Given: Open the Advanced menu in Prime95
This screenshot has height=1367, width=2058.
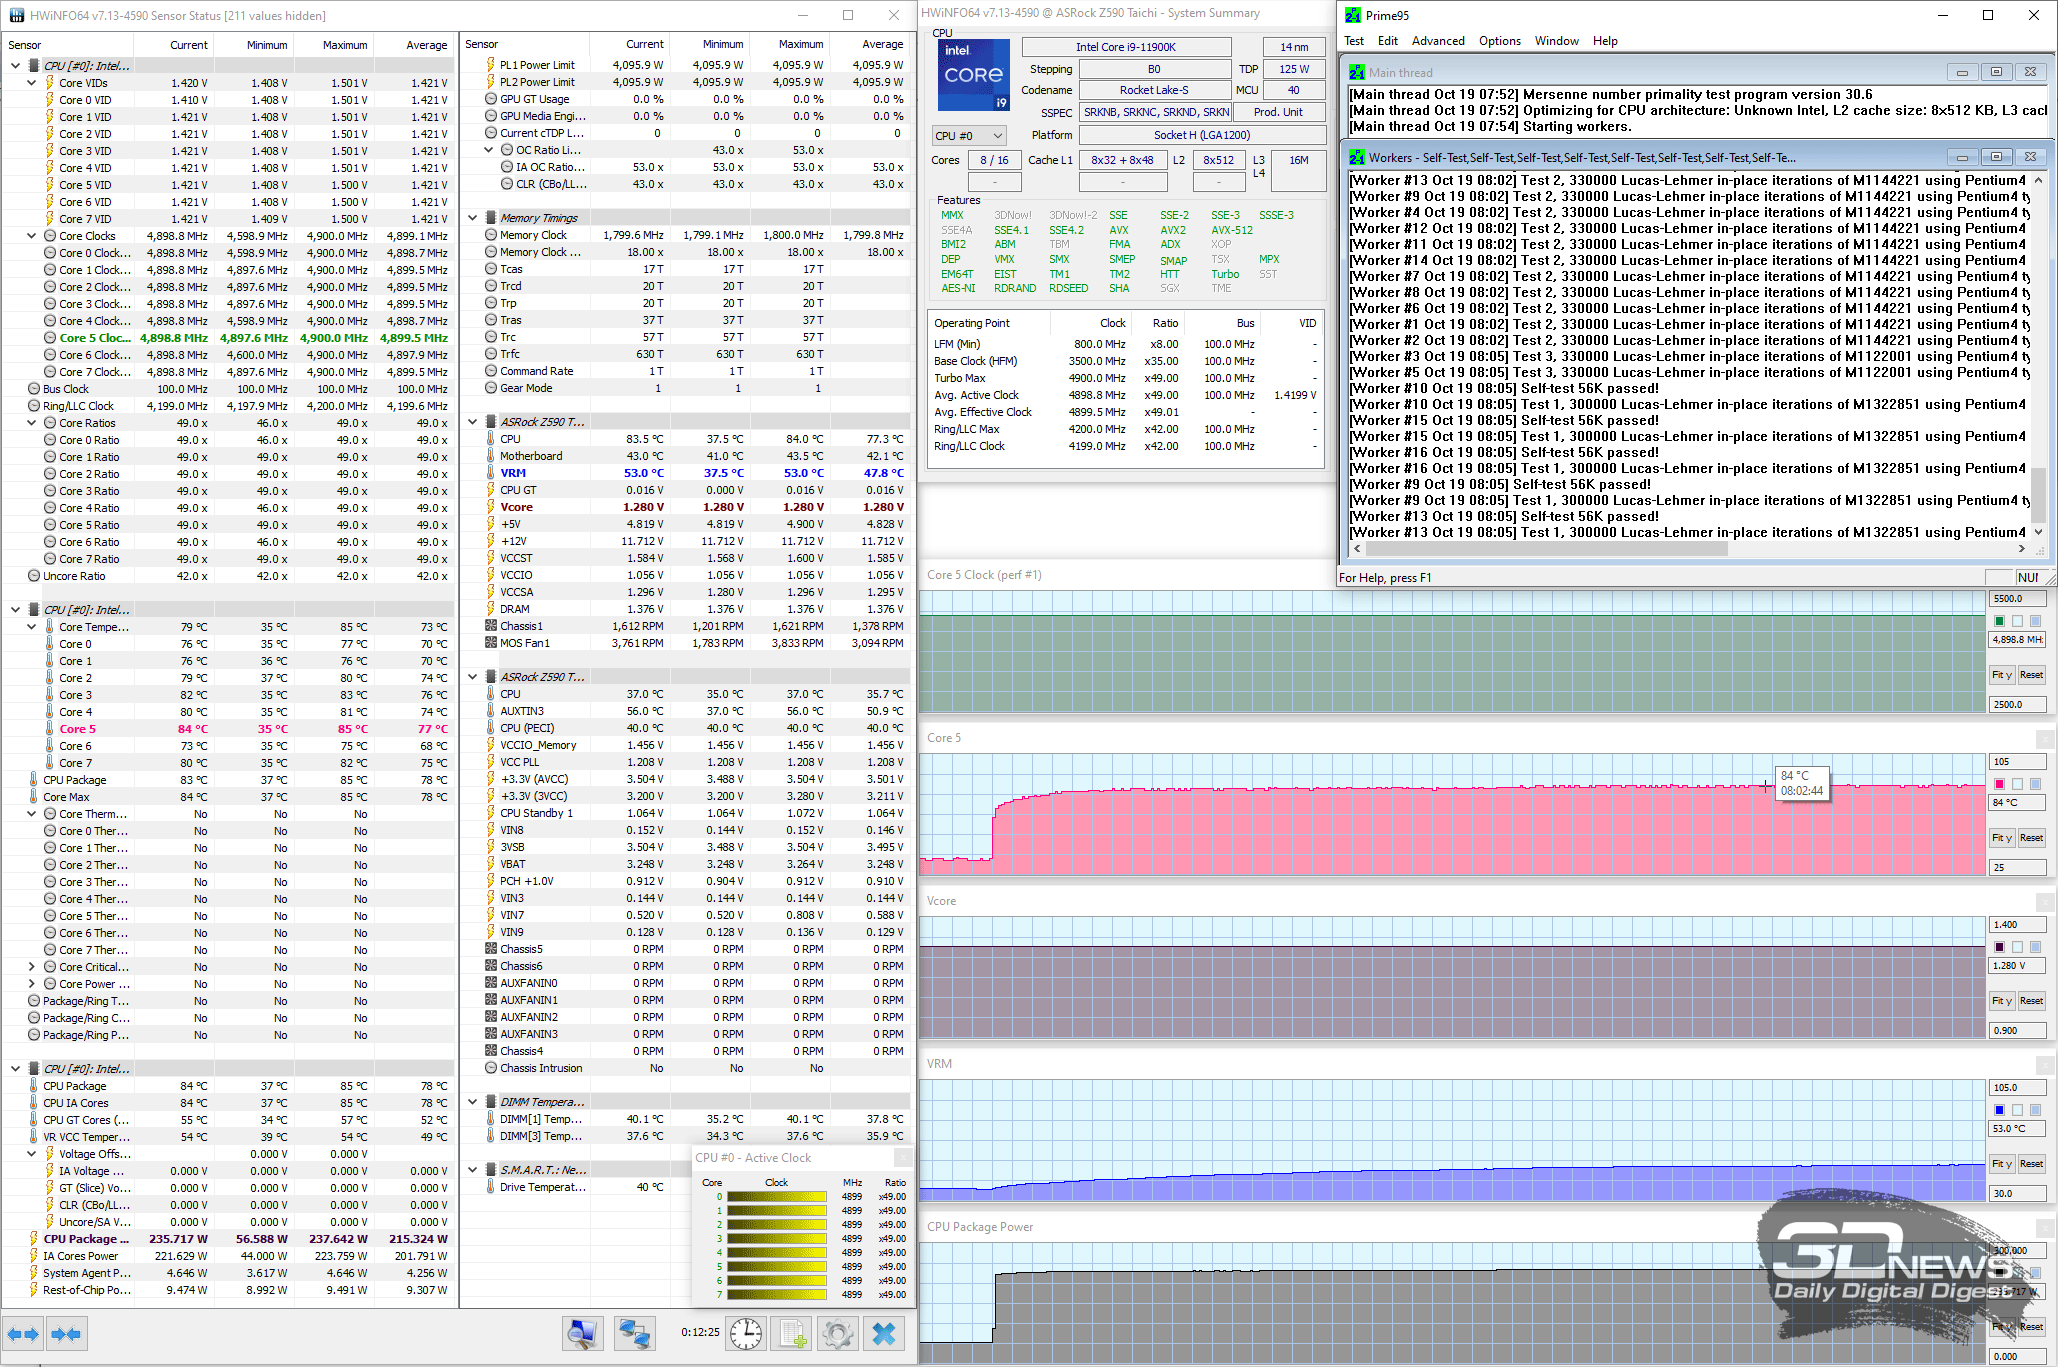Looking at the screenshot, I should (1437, 41).
